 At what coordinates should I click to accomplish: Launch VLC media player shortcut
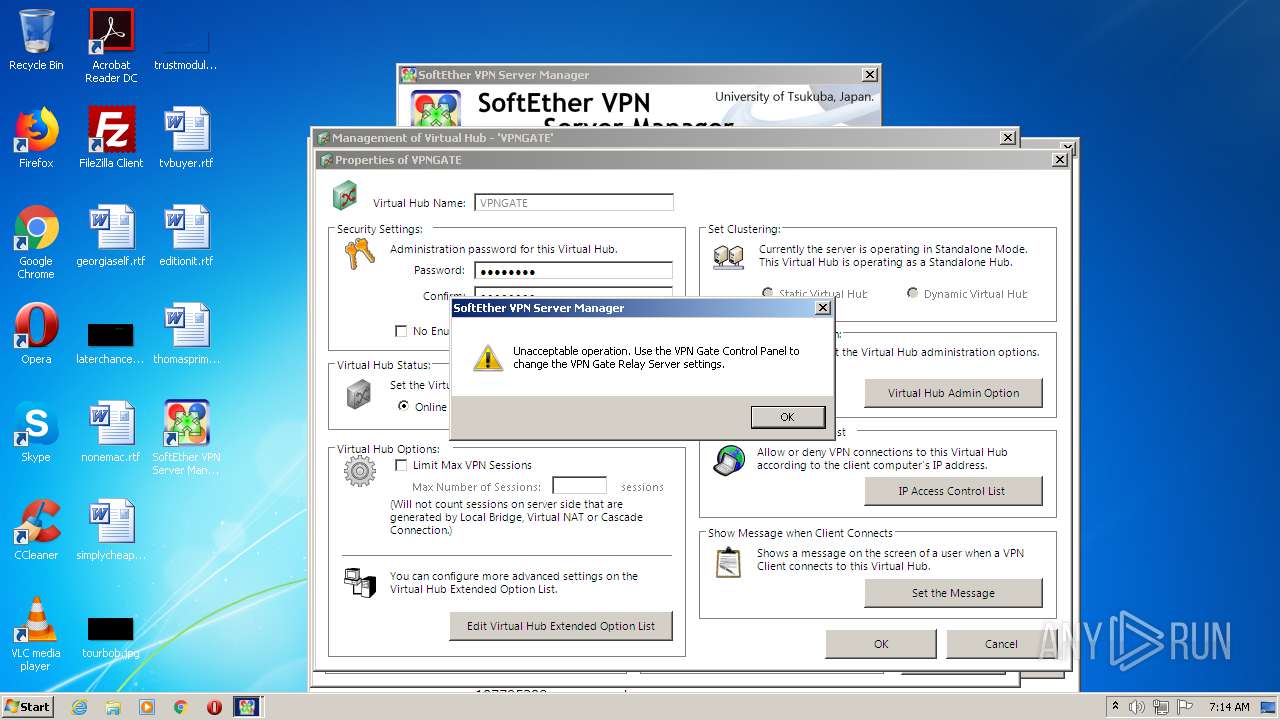pyautogui.click(x=36, y=634)
